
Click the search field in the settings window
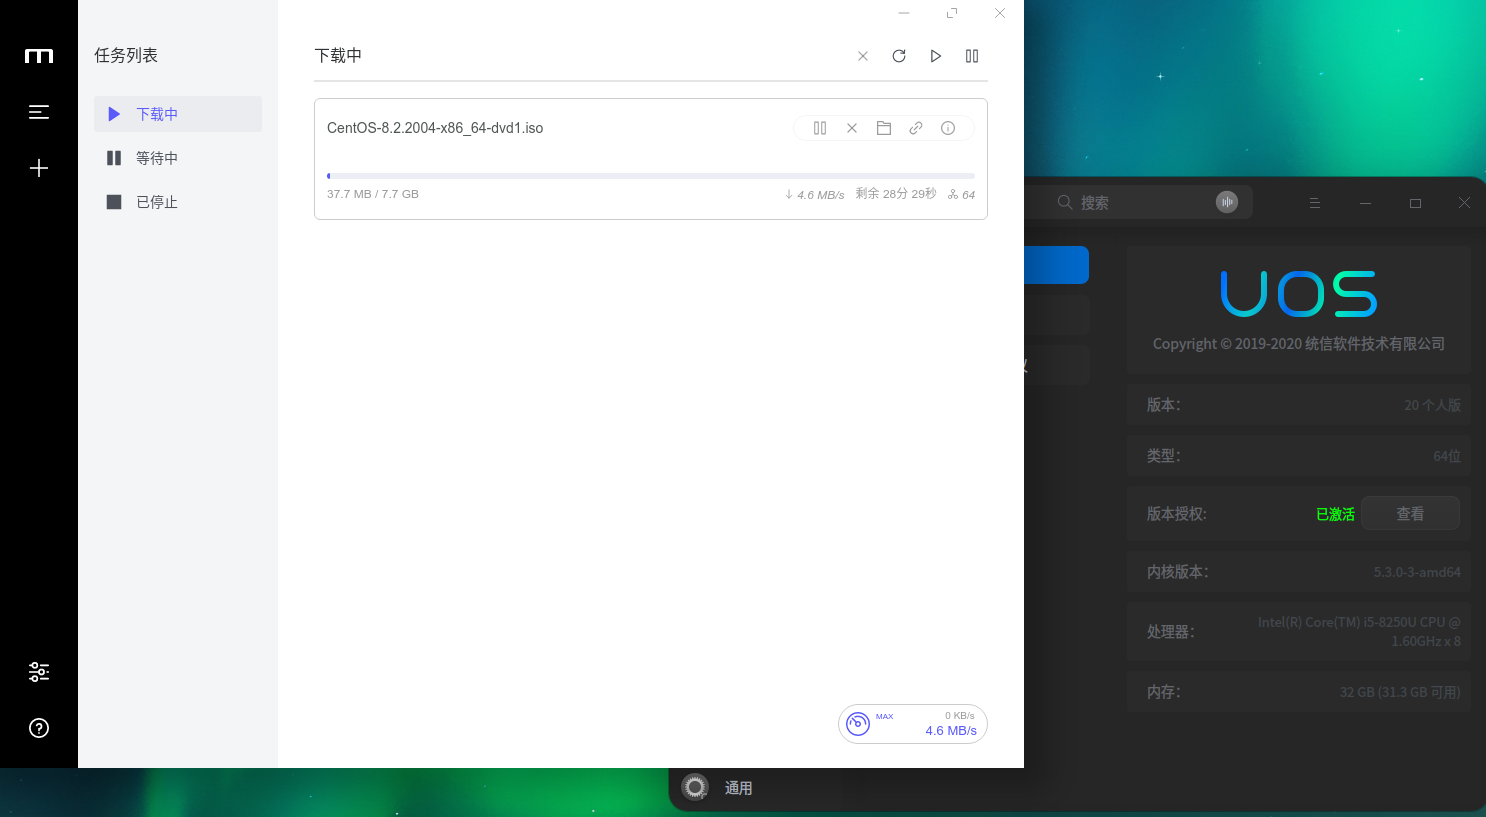pos(1140,203)
